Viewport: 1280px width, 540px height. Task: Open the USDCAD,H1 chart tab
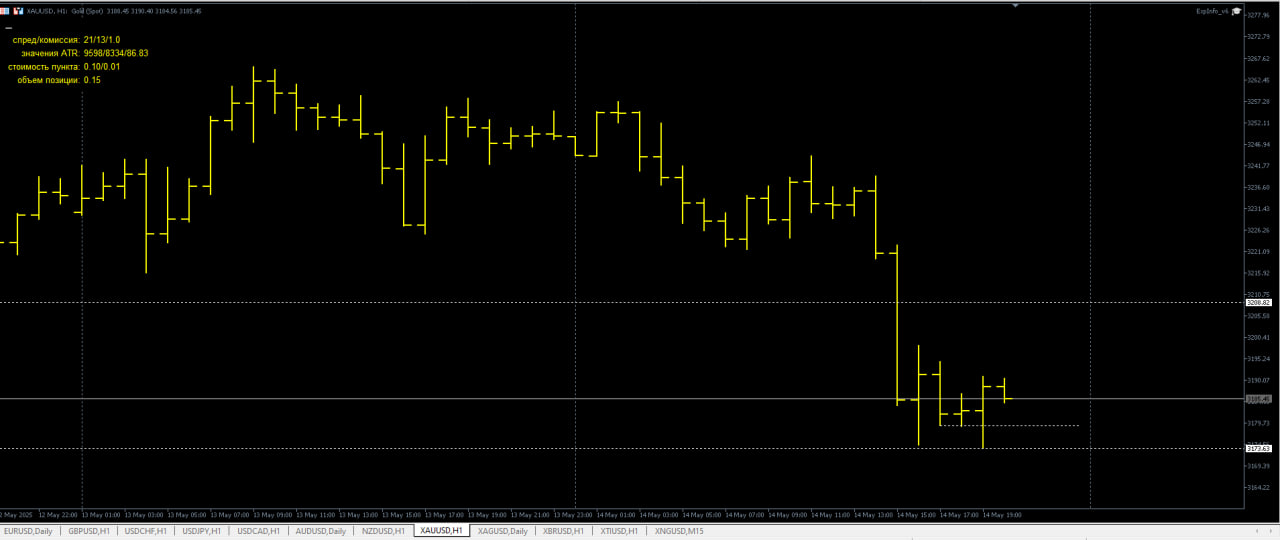tap(259, 531)
